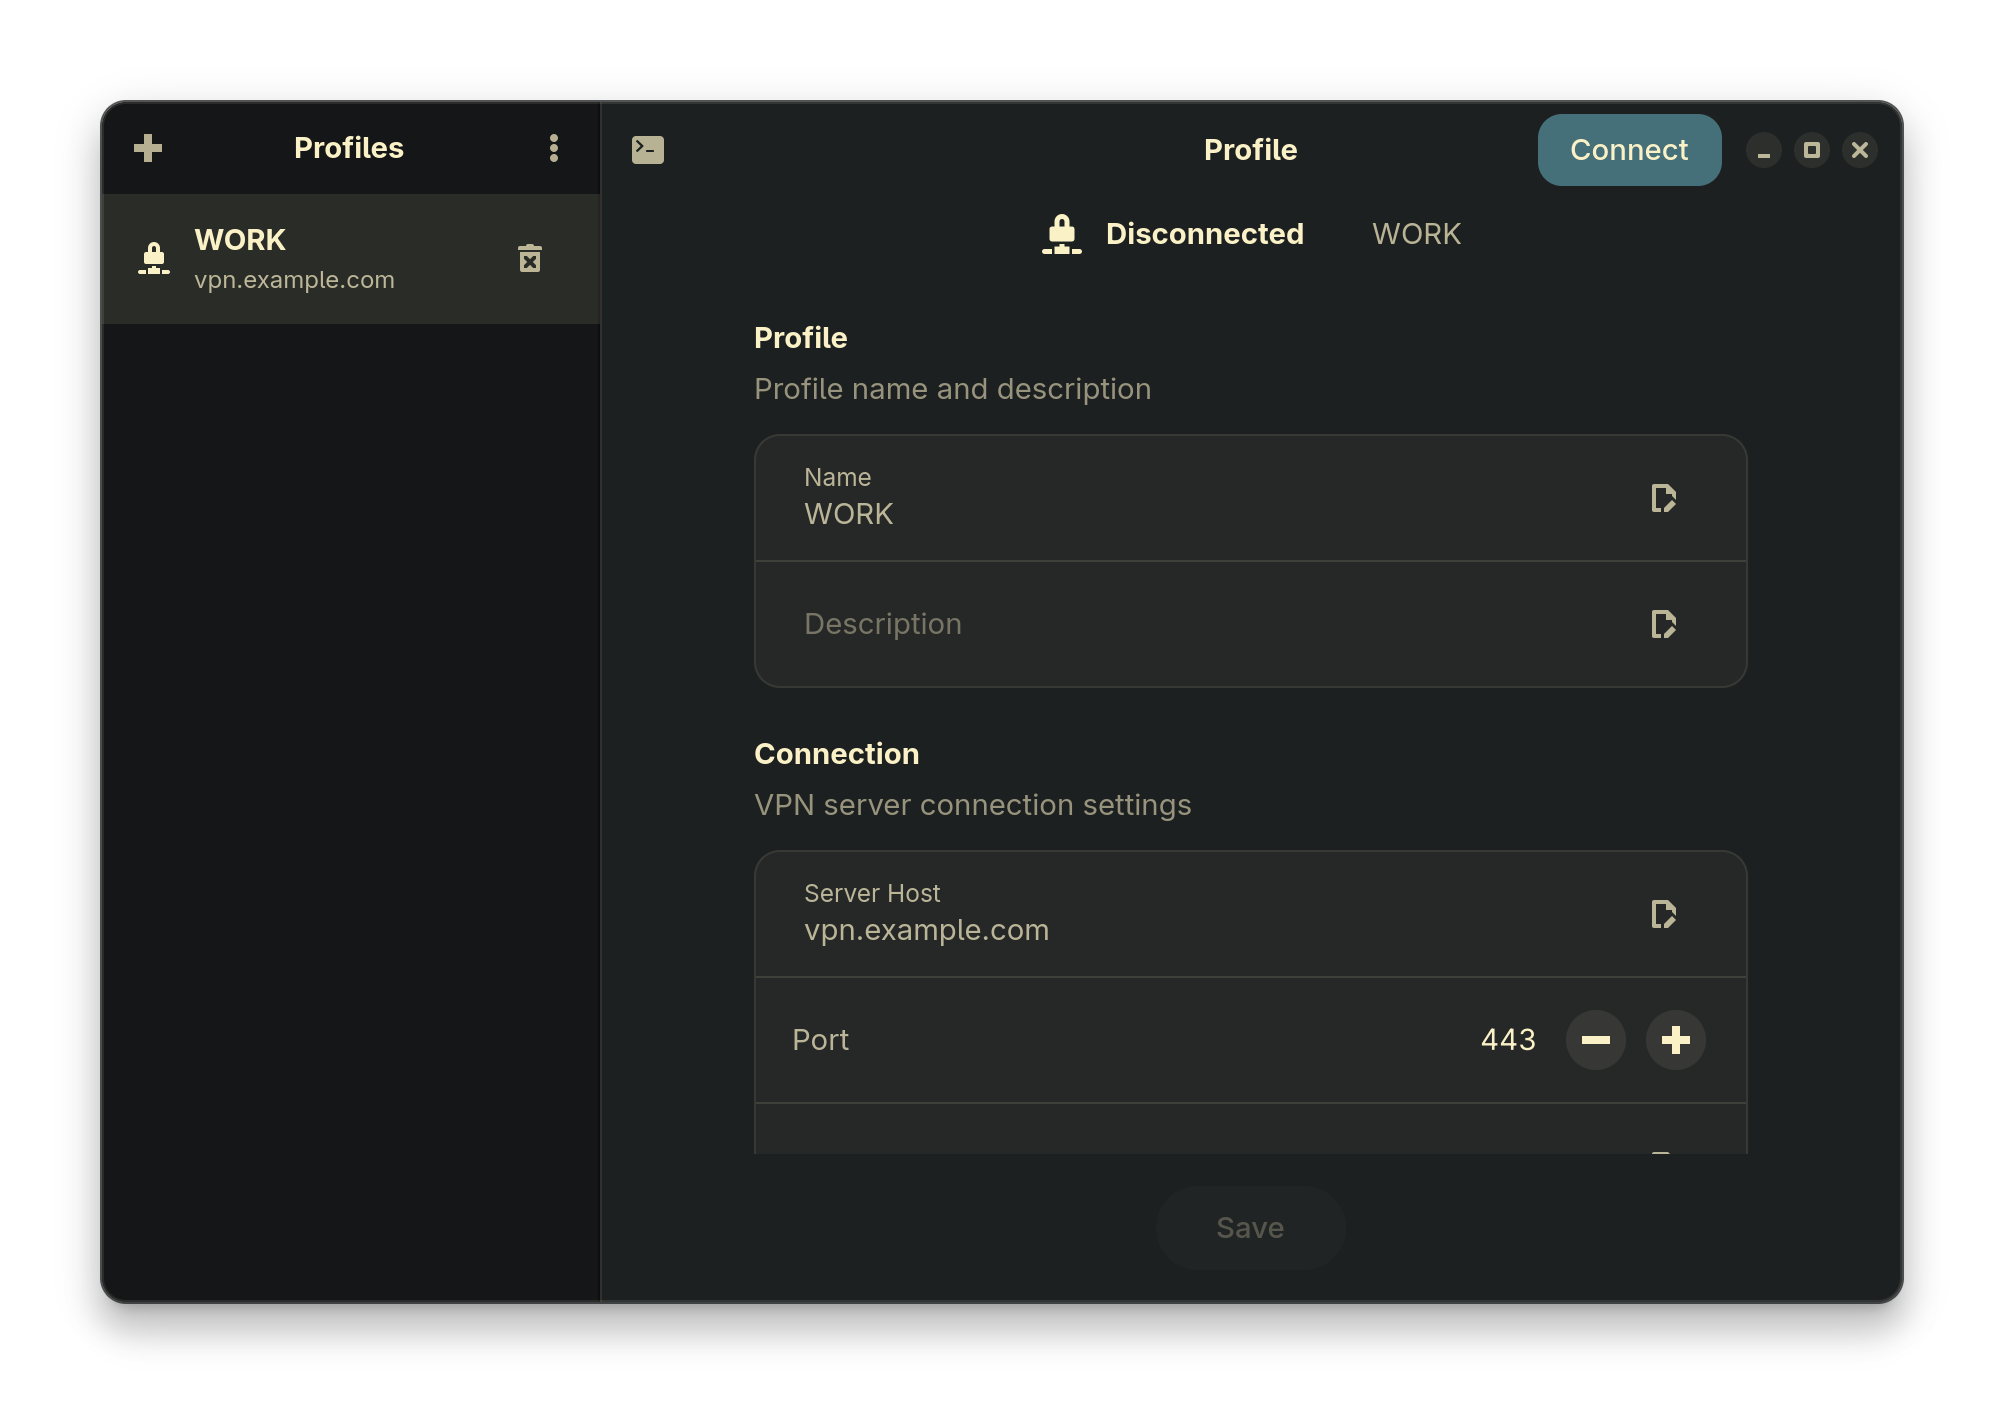Maximize the application window
Screen dimensions: 2004x1404
(1811, 150)
